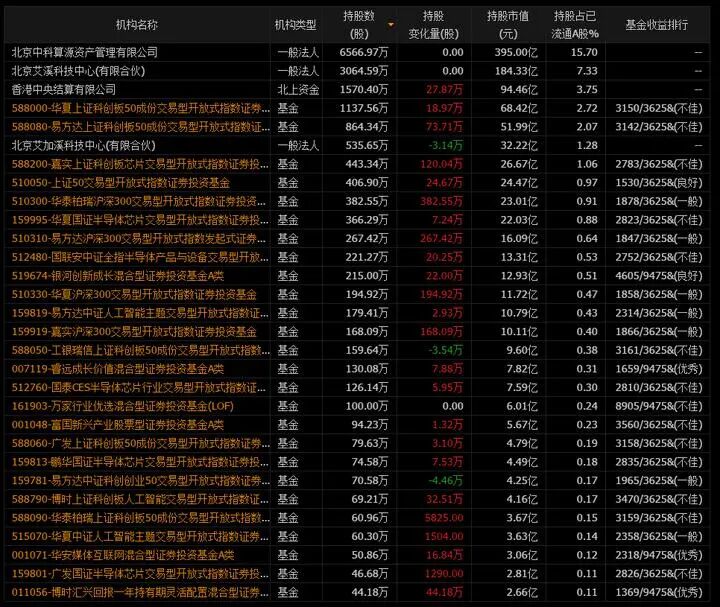This screenshot has width=720, height=607.
Task: Open fund link 588000-华夏上证科创板50成份
Action: tap(141, 108)
